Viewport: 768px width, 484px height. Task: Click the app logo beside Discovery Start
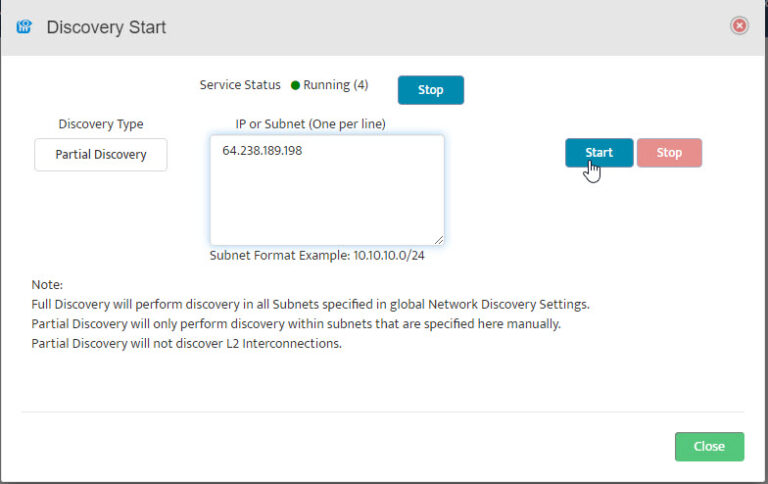tap(24, 27)
